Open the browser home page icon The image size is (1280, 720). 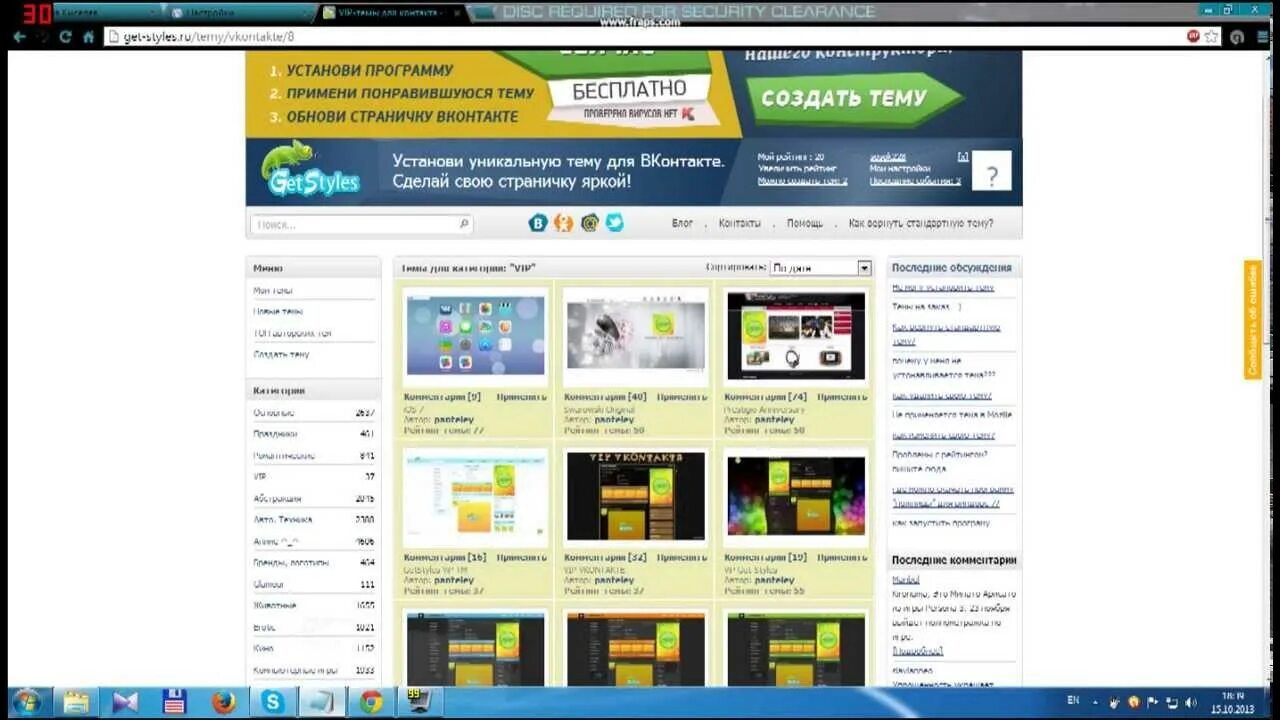pos(88,36)
